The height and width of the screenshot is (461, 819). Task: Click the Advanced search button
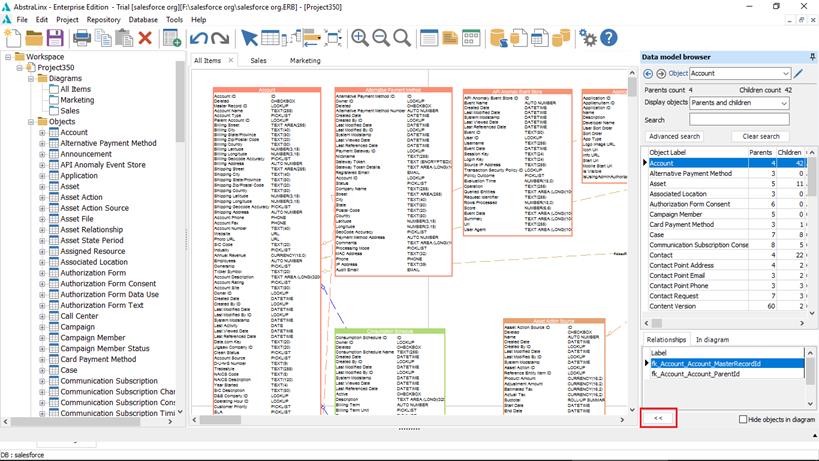pyautogui.click(x=673, y=136)
